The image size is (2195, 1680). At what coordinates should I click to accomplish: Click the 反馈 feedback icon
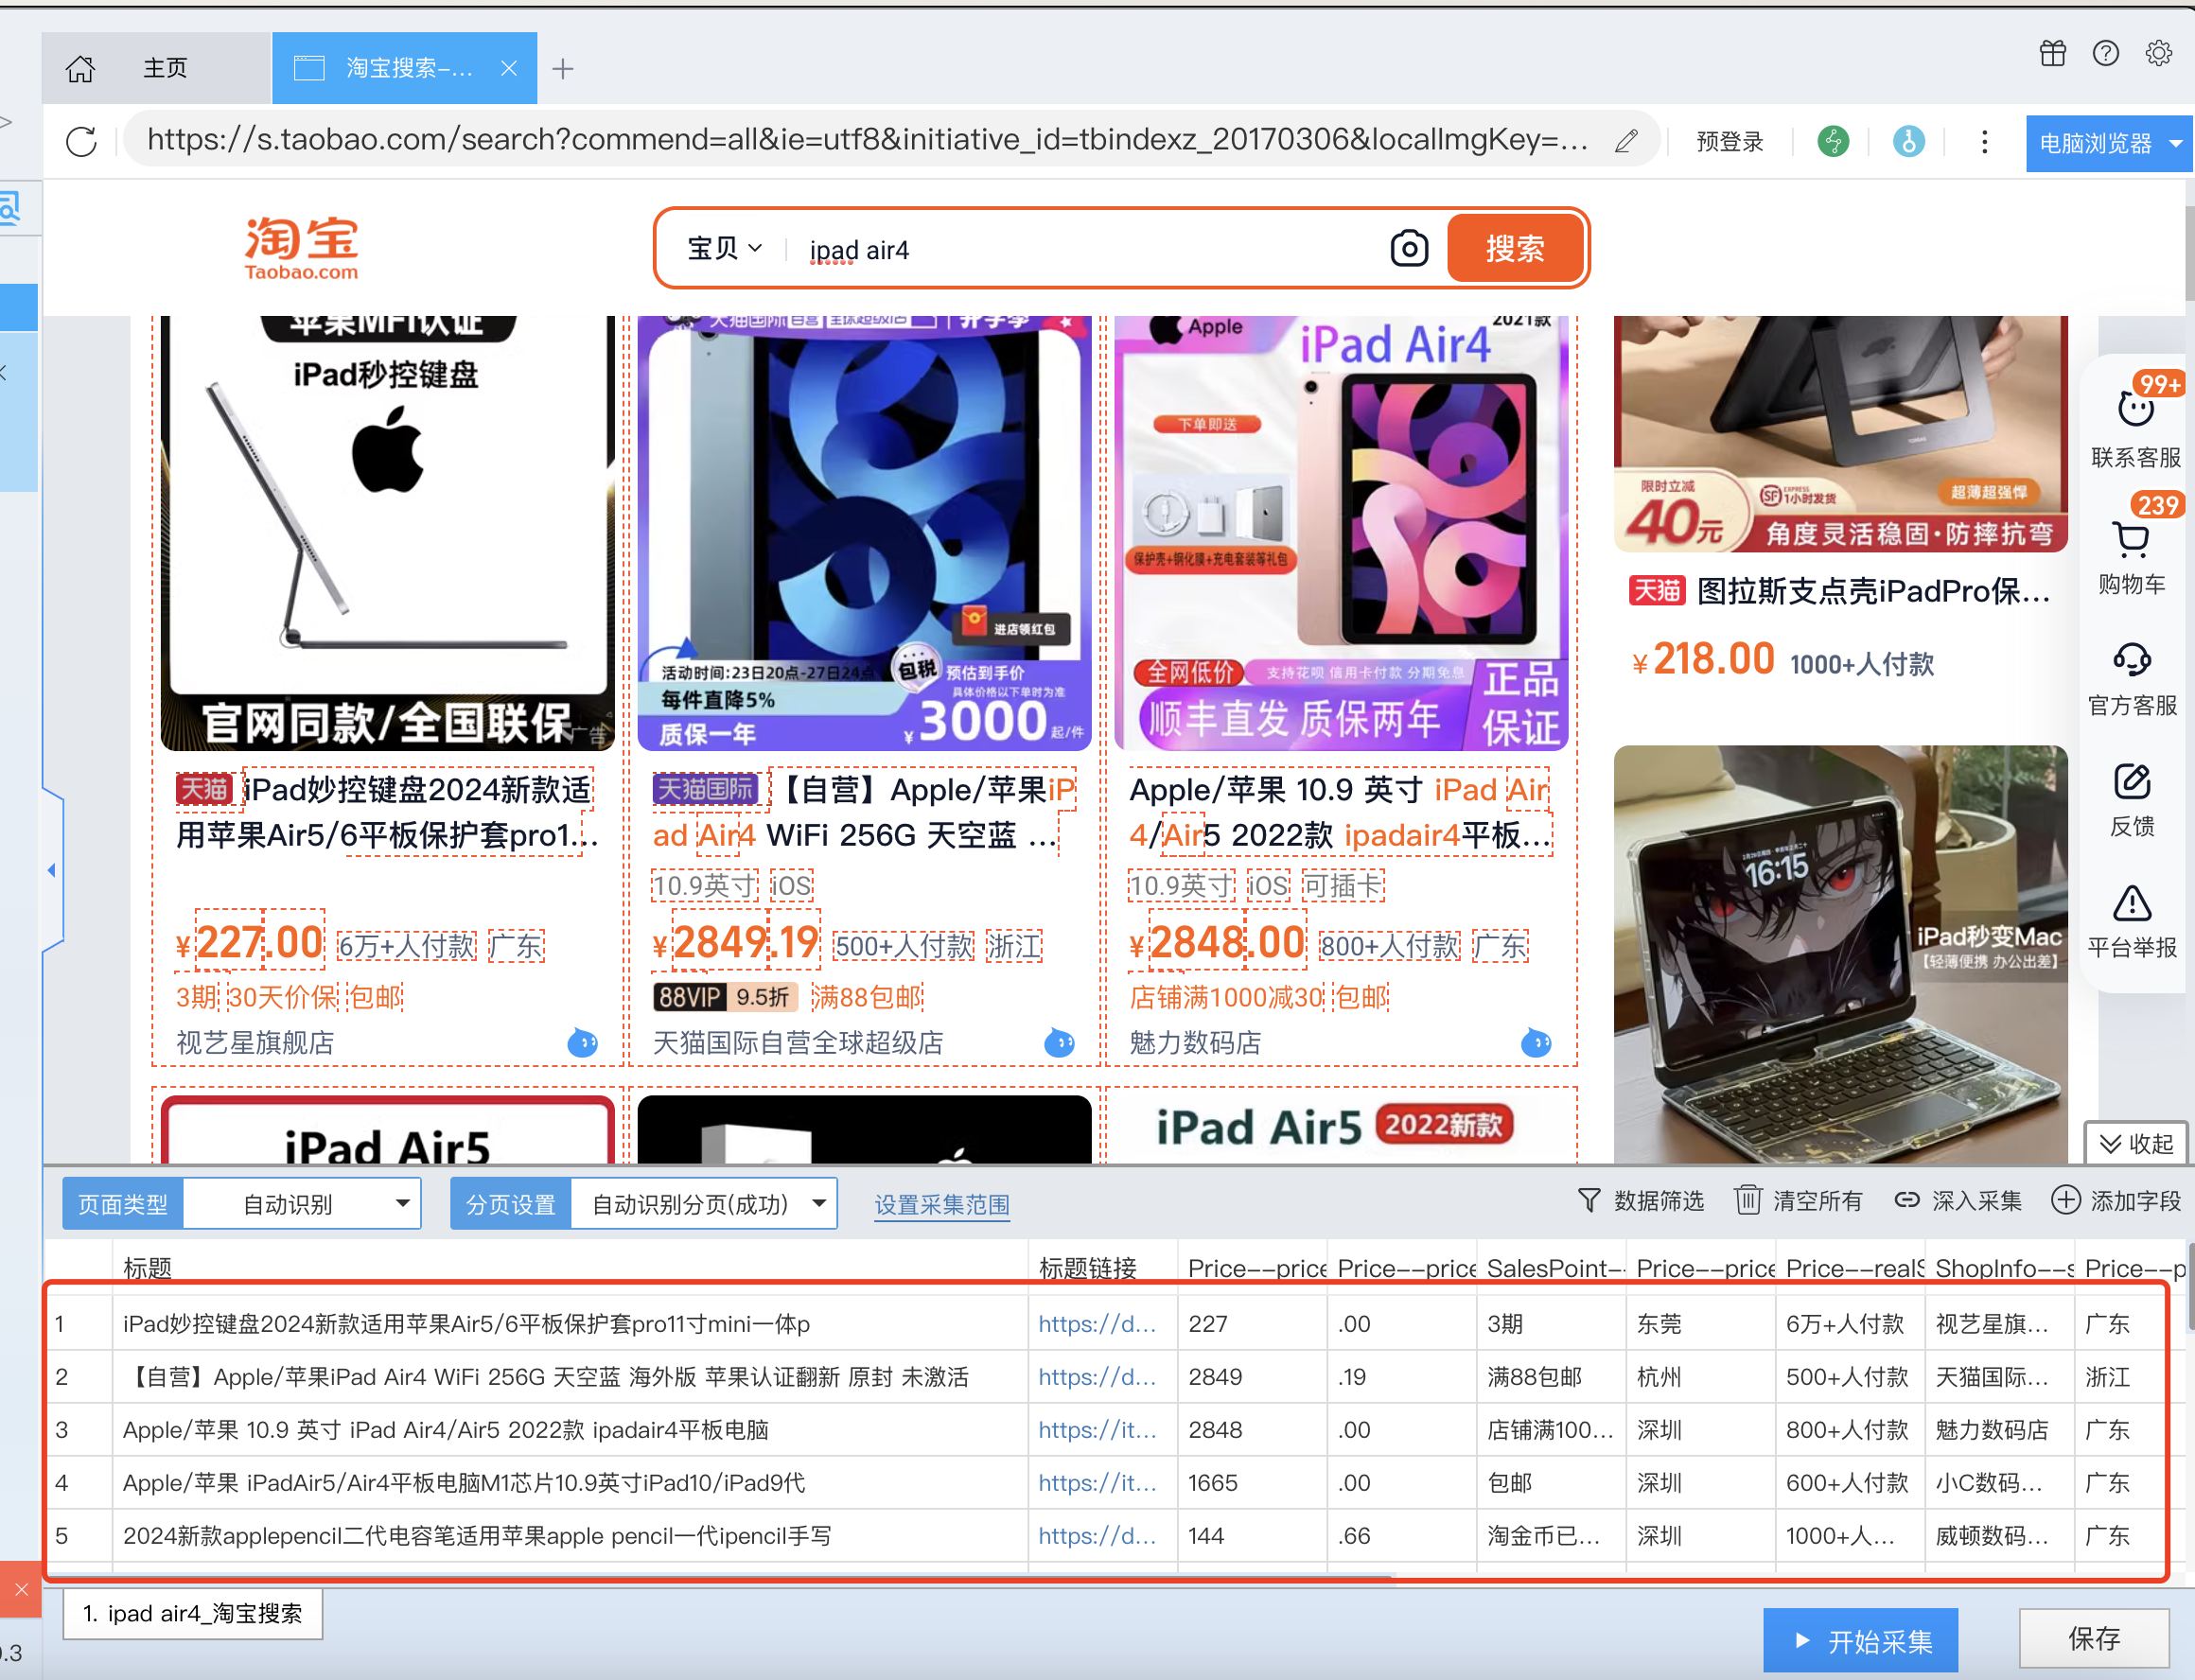tap(2131, 782)
